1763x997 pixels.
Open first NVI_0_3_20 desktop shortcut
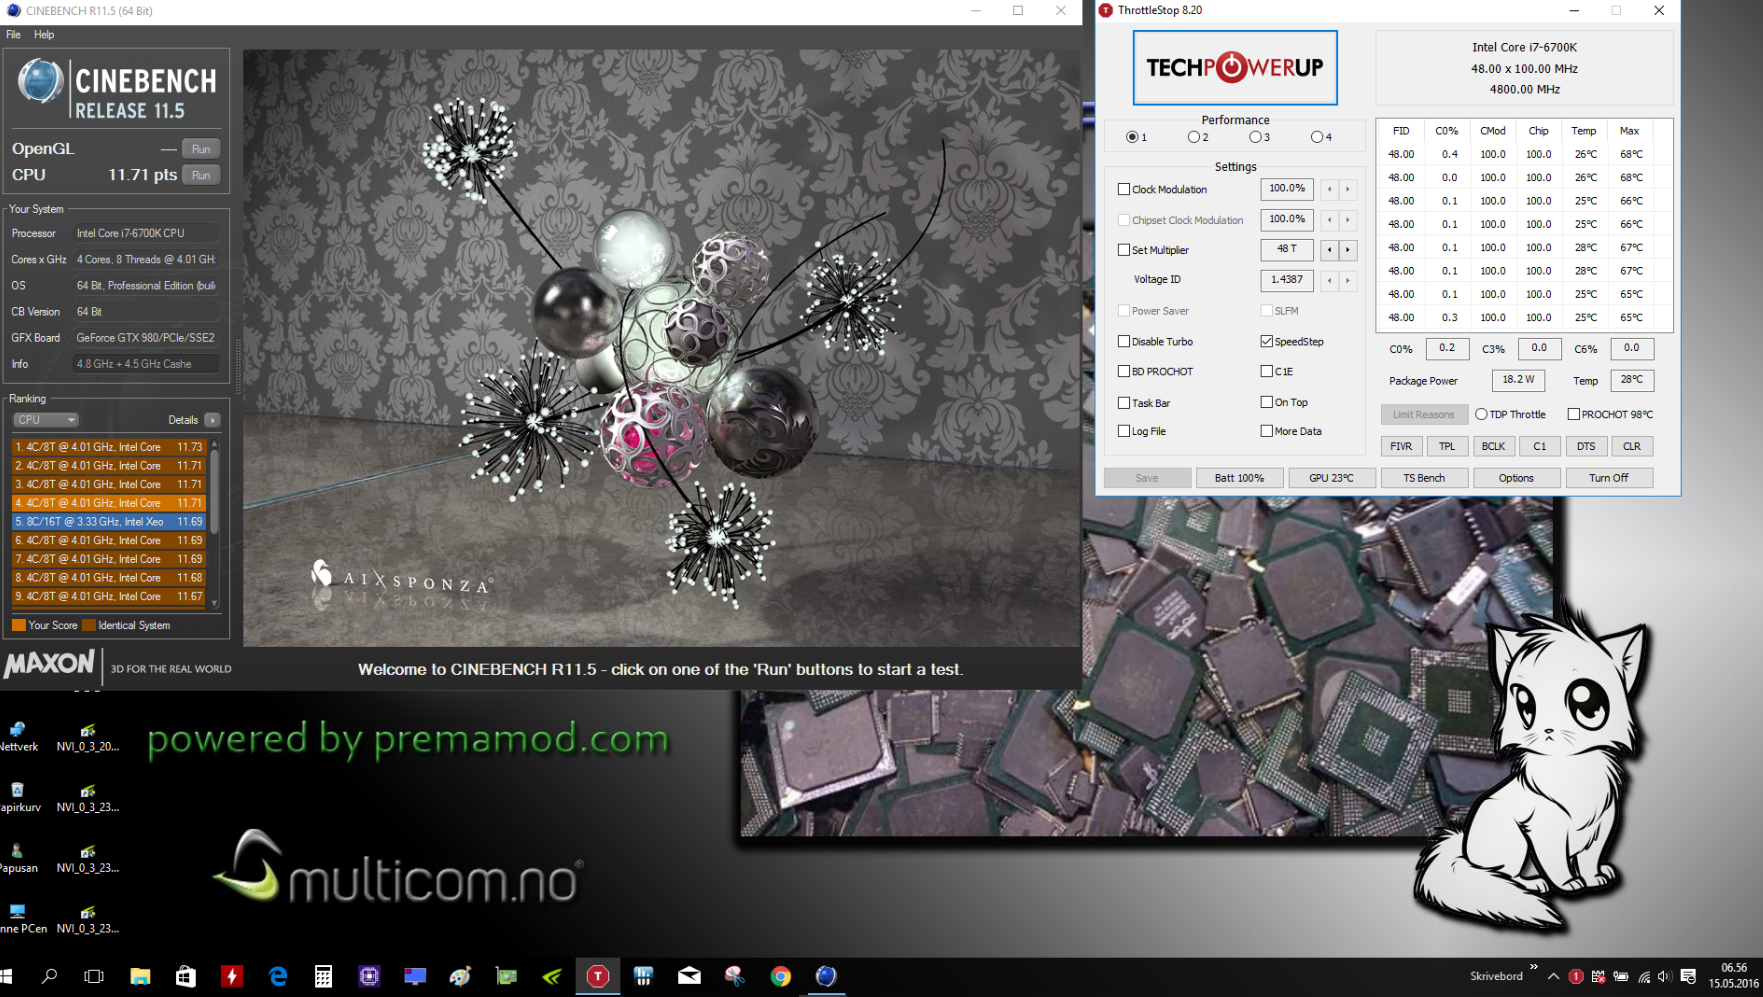(x=88, y=737)
